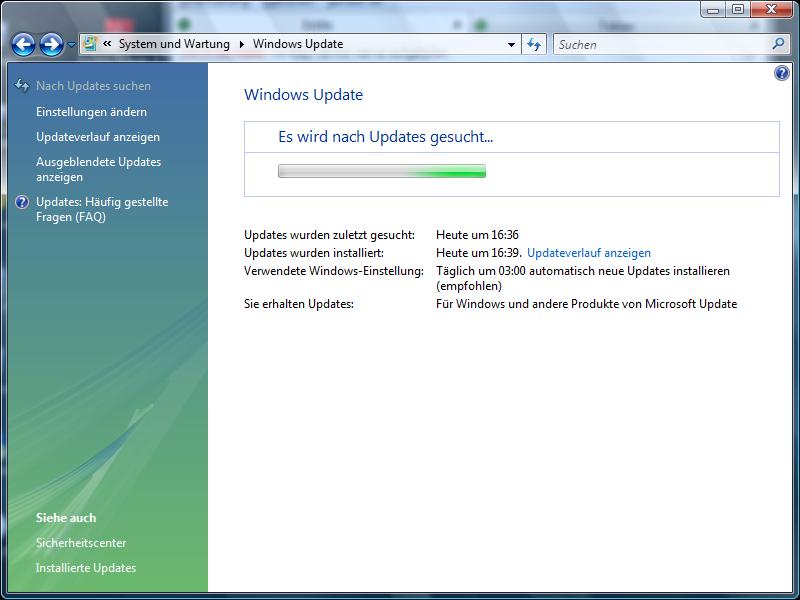Image resolution: width=800 pixels, height=600 pixels.
Task: Click the refresh button beside the address bar
Action: click(x=534, y=44)
